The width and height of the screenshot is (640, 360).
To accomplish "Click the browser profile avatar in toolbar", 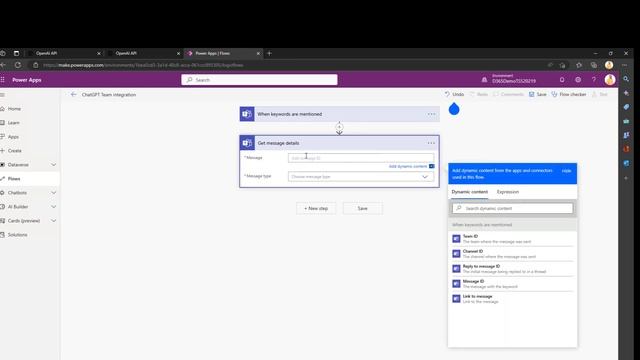I will (609, 65).
